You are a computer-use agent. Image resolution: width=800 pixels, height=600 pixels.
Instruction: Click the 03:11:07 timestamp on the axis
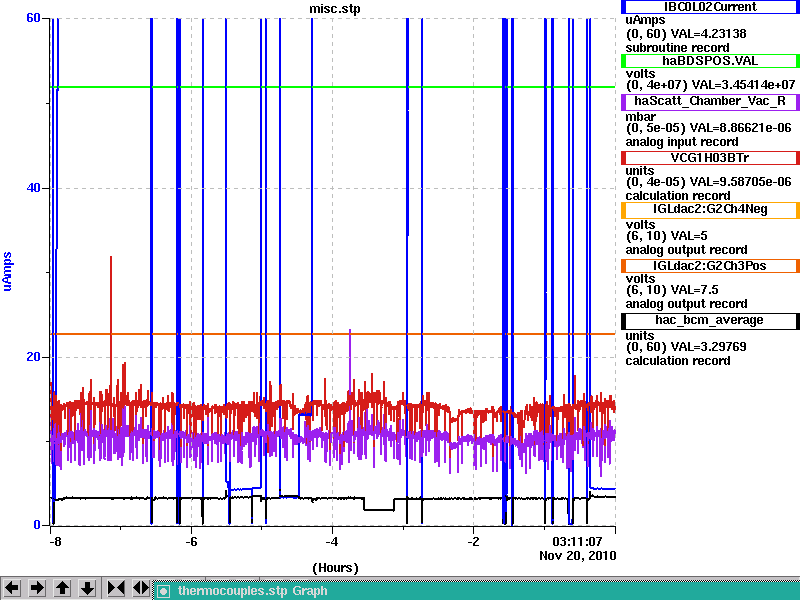point(578,541)
